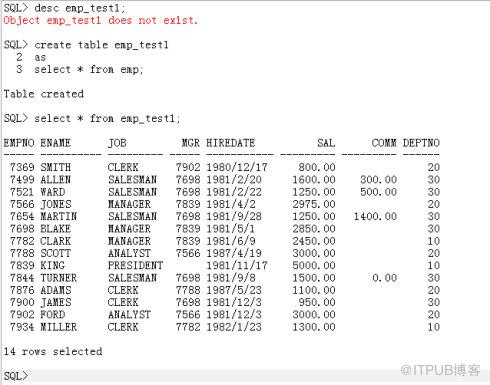Select the SMITH employee row name
The image size is (490, 385).
pyautogui.click(x=56, y=167)
